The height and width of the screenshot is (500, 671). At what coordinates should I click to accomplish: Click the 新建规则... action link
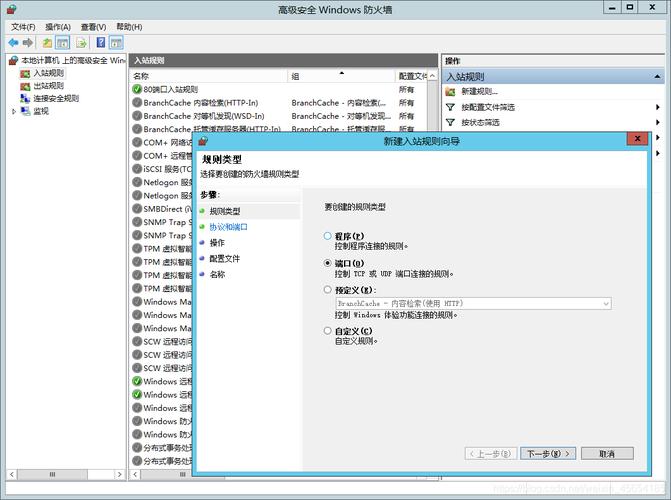click(x=479, y=92)
